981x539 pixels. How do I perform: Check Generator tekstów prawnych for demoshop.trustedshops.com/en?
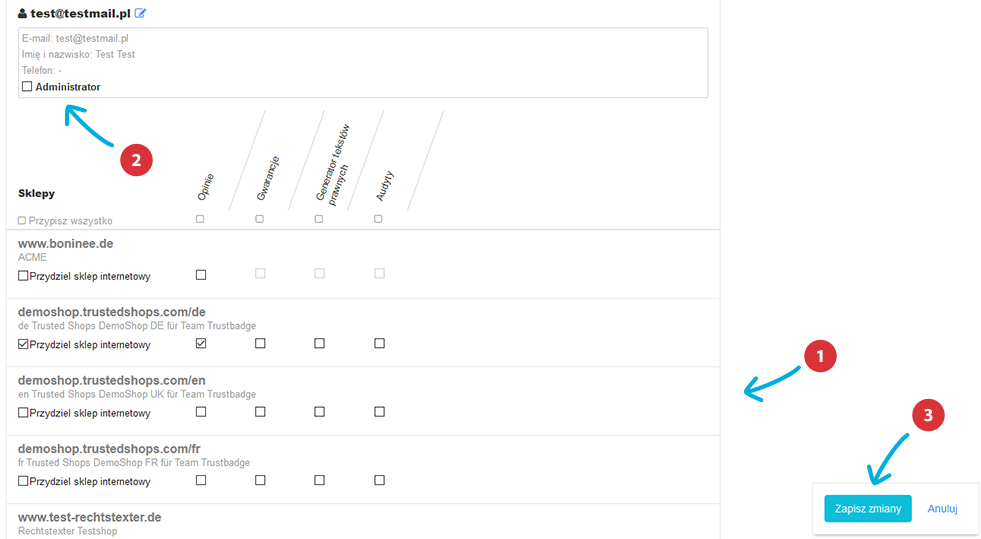point(320,411)
